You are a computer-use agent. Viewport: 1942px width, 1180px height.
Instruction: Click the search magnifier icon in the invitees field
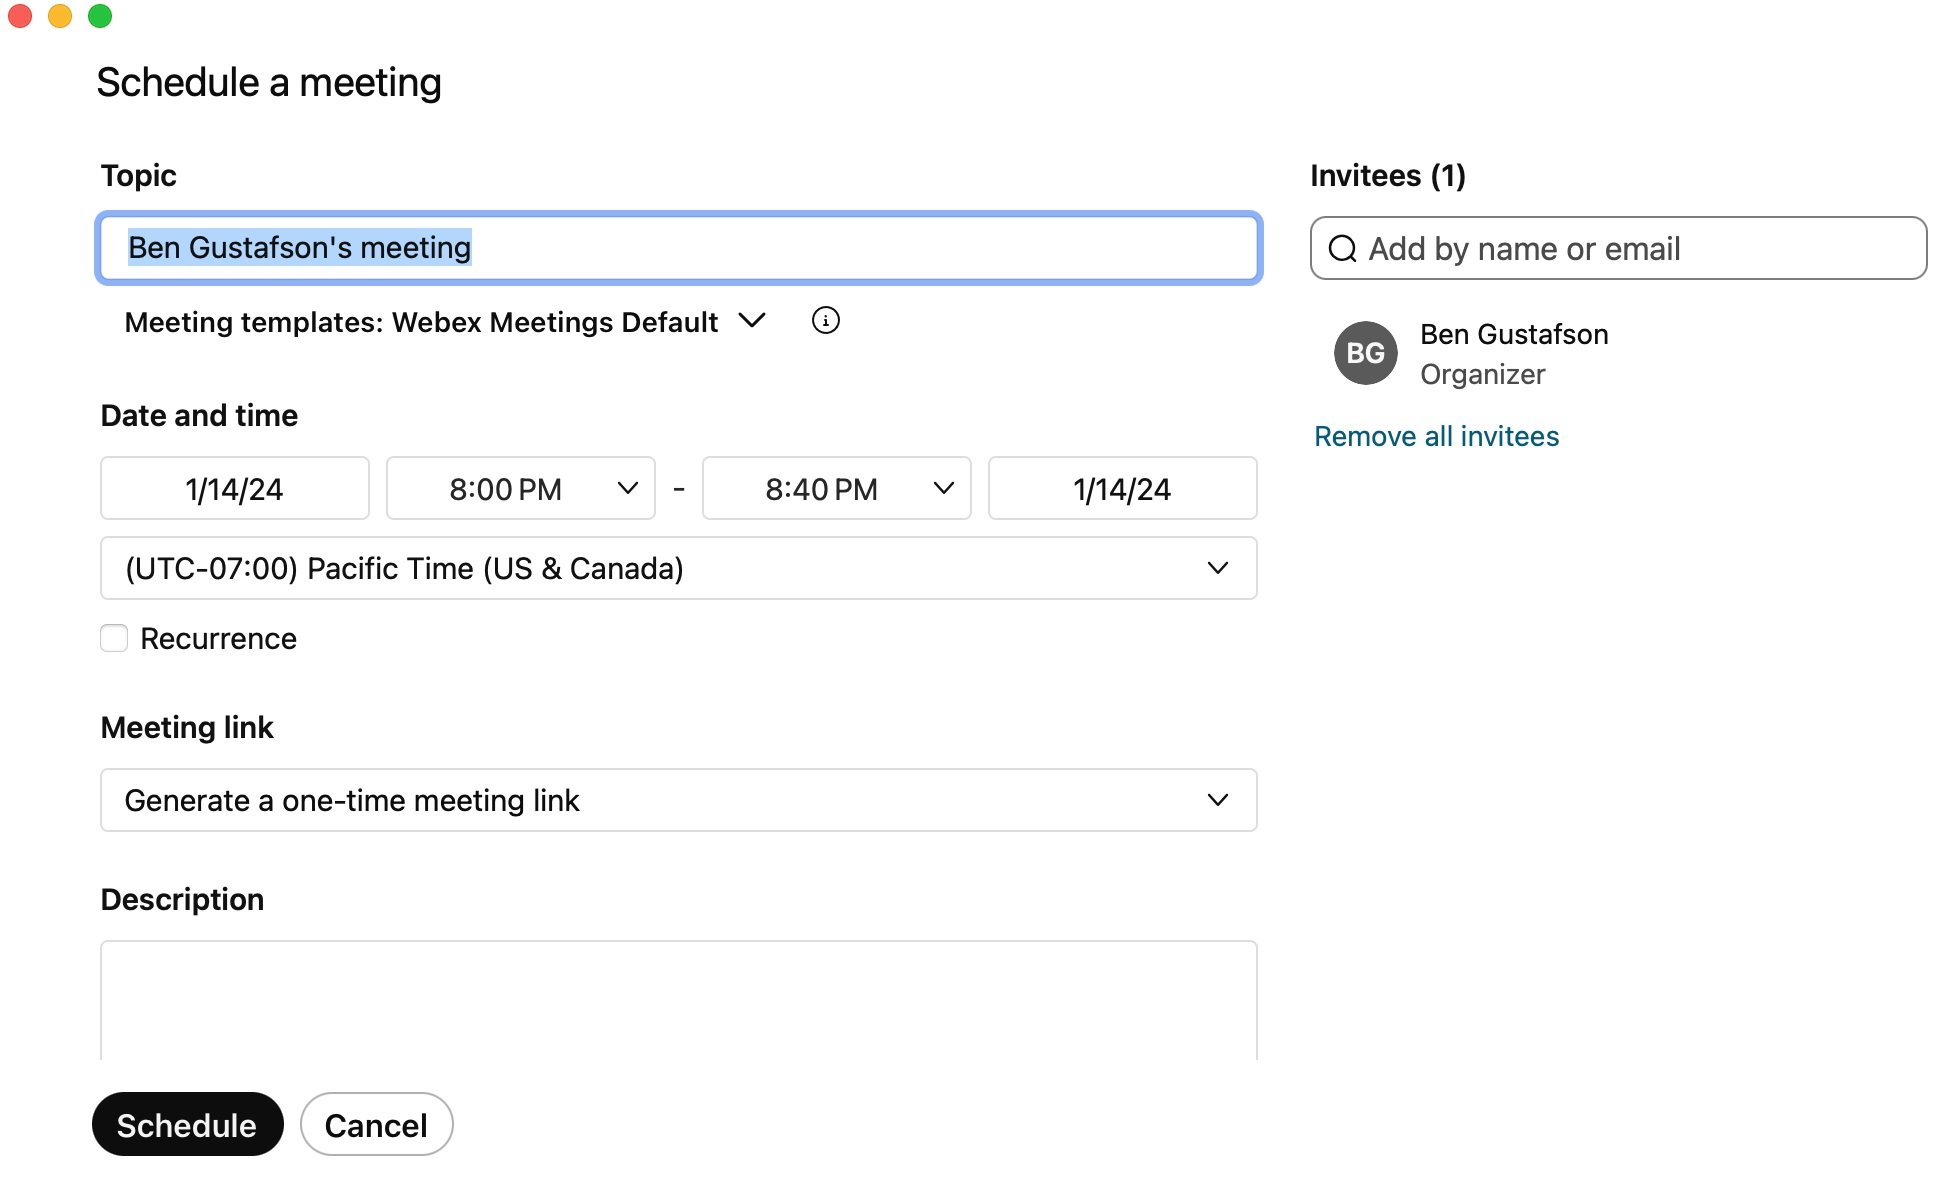point(1342,249)
